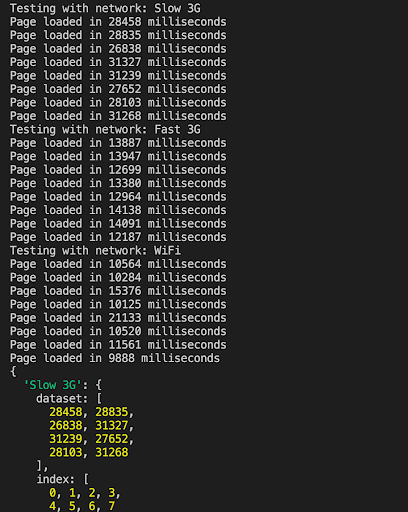Click the 28458 milliseconds log line
The width and height of the screenshot is (408, 512).
pos(118,22)
